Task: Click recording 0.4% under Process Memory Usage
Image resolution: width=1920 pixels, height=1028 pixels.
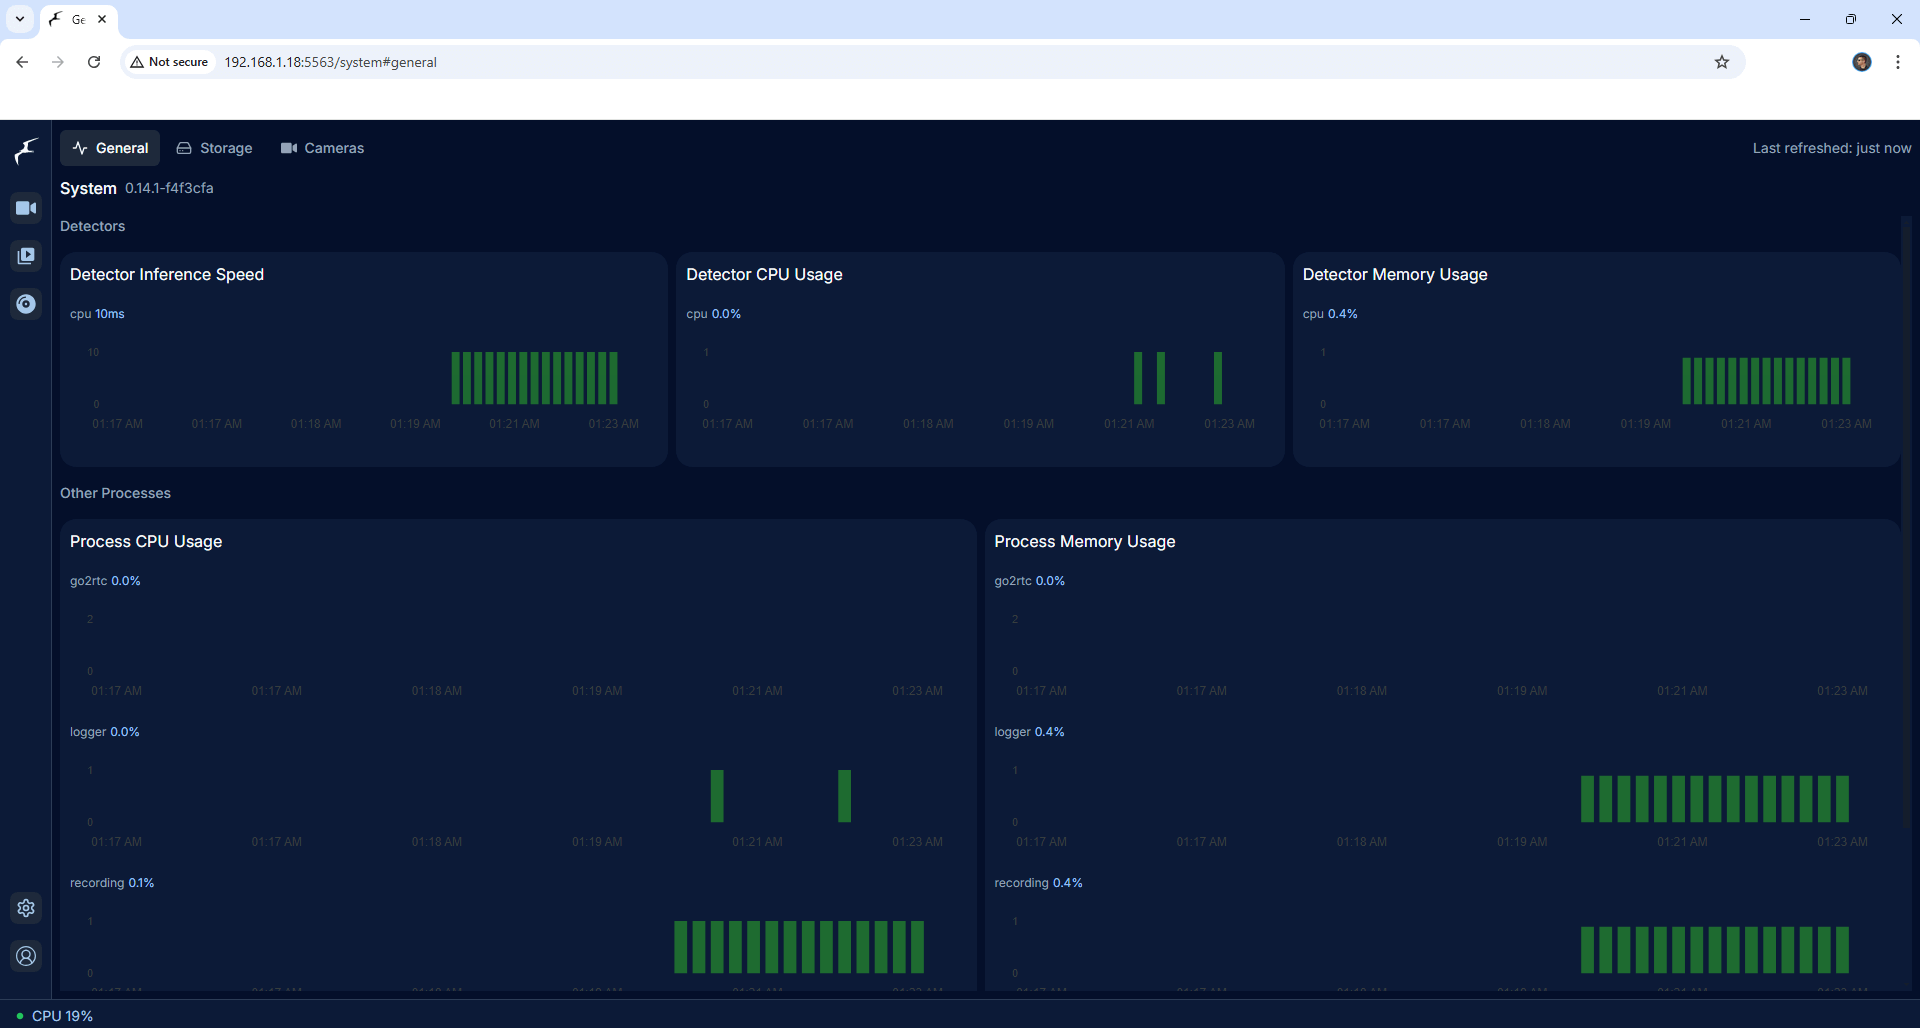Action: coord(1038,883)
